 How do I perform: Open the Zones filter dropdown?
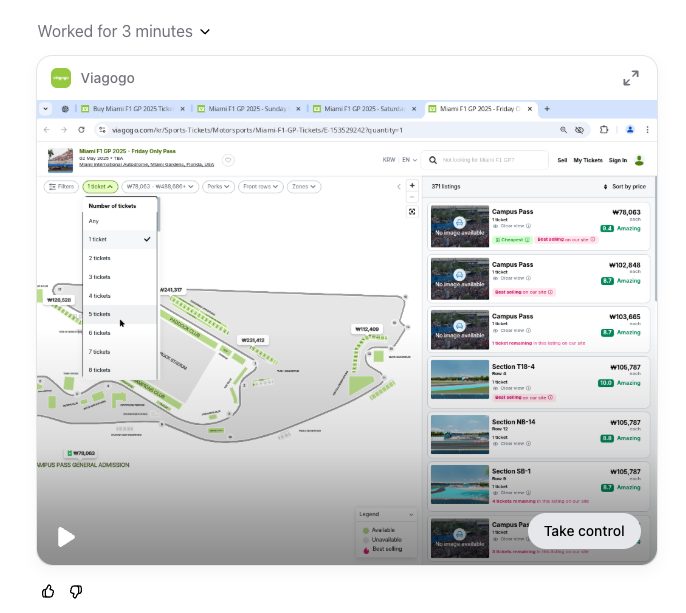pyautogui.click(x=304, y=187)
